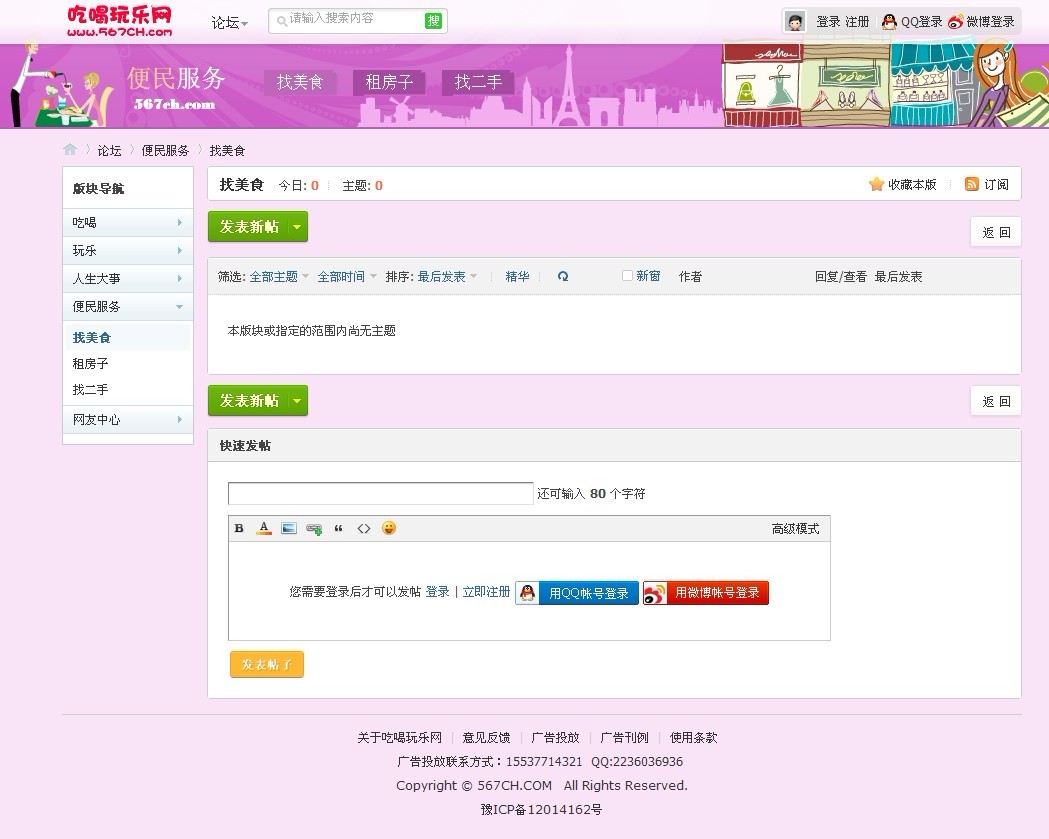Click 用微博帐号登录 button

click(x=706, y=593)
